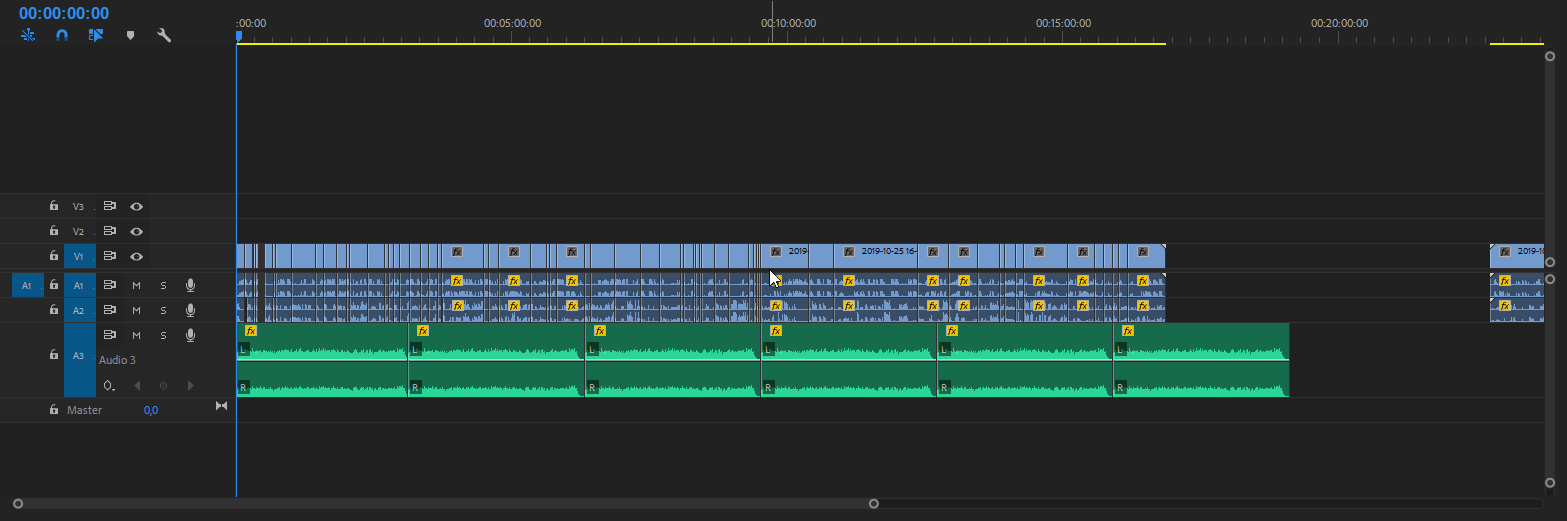Screen dimensions: 1567x521
Task: Click the fx badge on the first A3 audio clip
Action: tap(251, 331)
